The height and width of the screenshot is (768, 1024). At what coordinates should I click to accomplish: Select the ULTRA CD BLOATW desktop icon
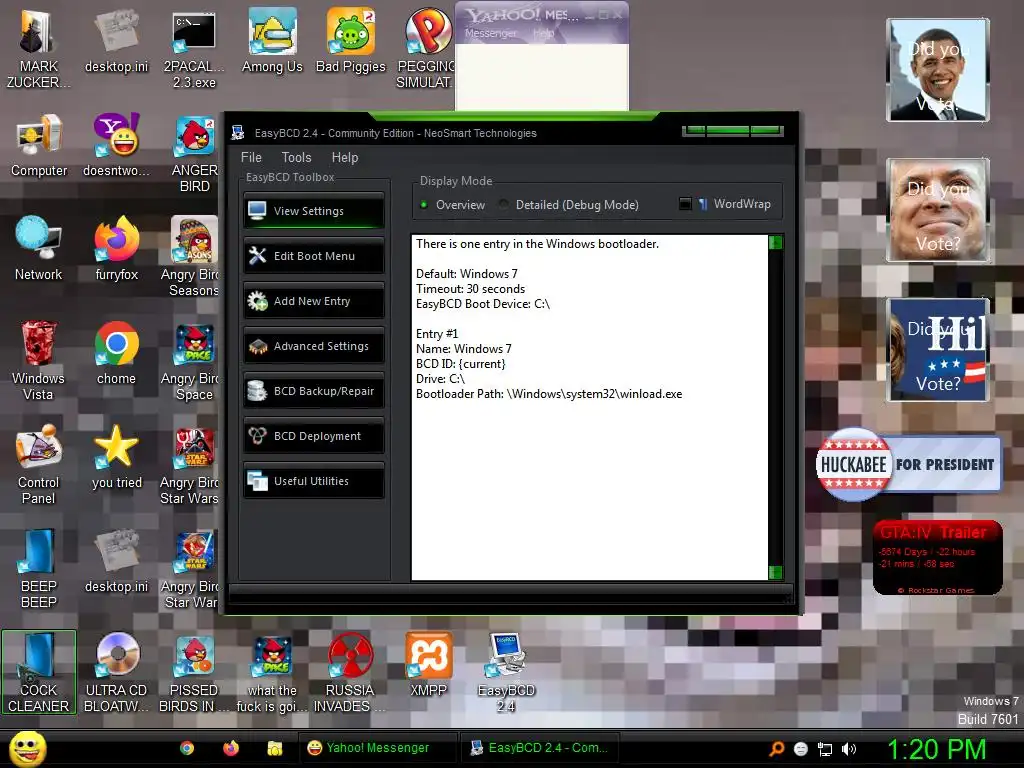pyautogui.click(x=117, y=672)
